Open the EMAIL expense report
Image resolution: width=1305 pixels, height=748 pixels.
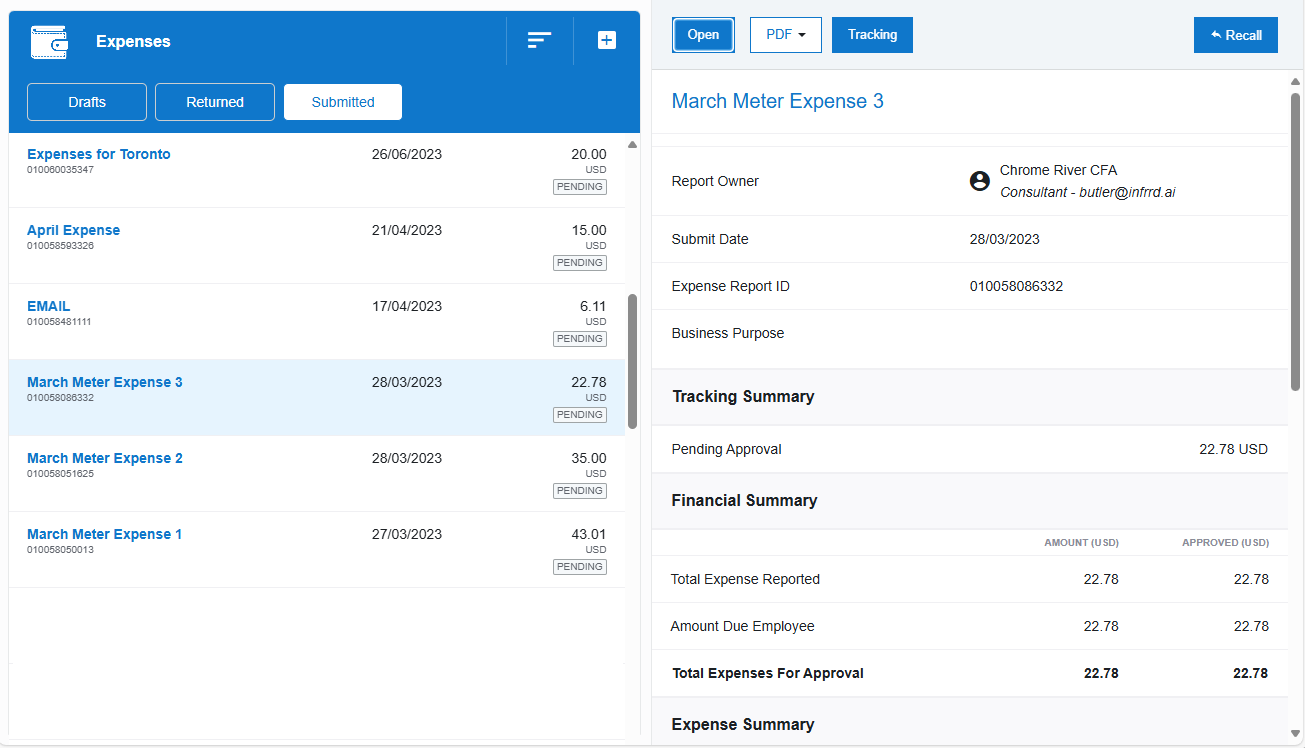click(49, 306)
